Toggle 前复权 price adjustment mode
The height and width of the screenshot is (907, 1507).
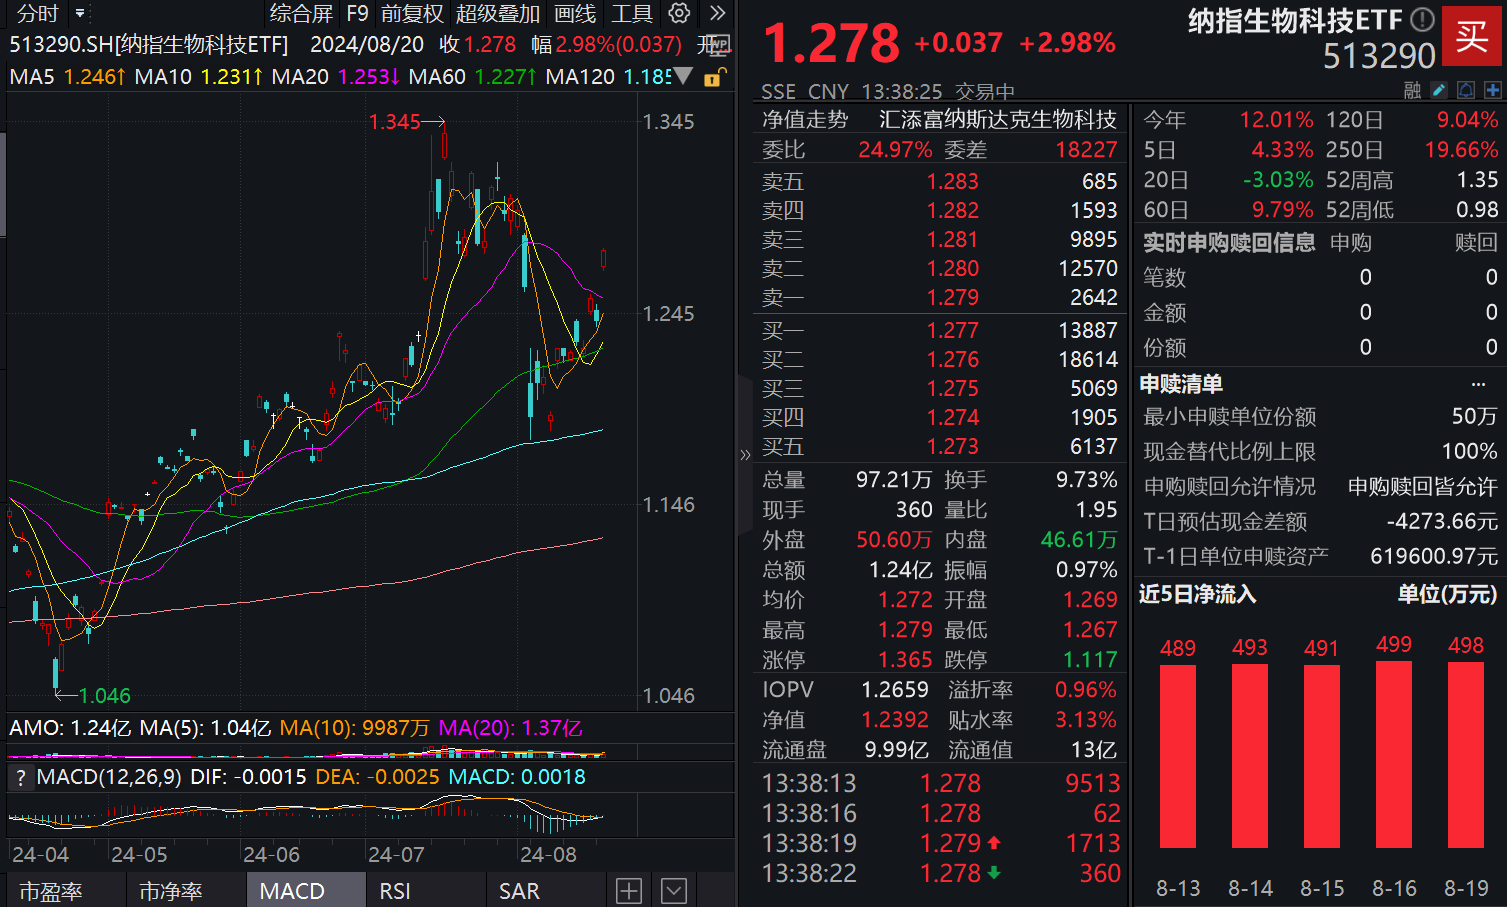pyautogui.click(x=412, y=13)
